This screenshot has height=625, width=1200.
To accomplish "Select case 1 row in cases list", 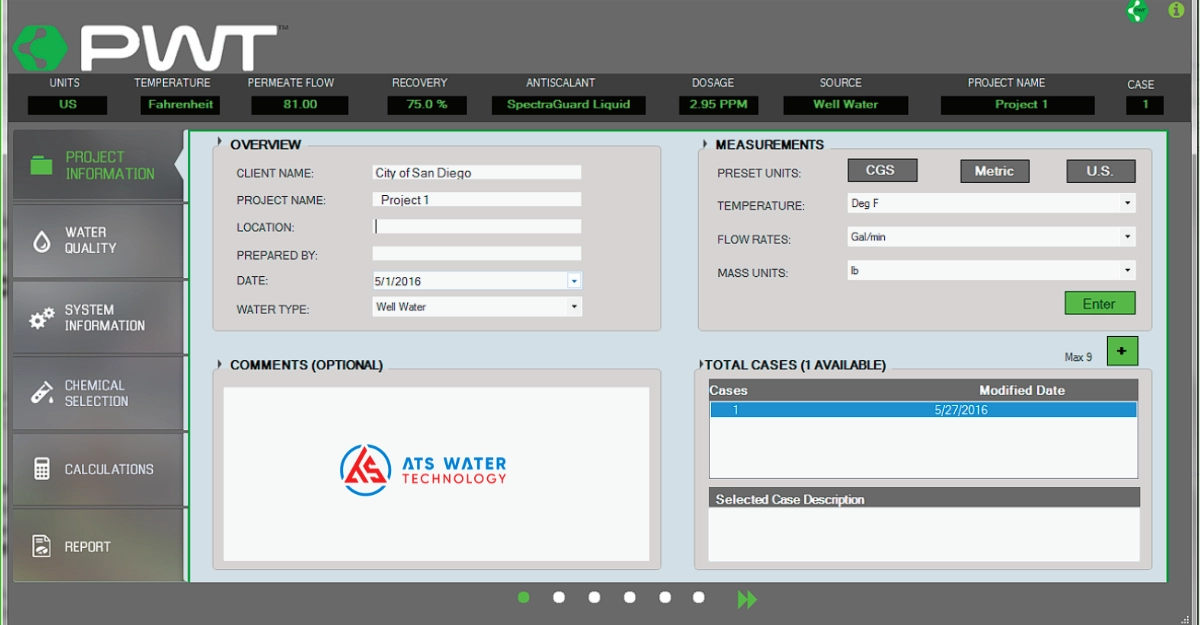I will tap(922, 410).
